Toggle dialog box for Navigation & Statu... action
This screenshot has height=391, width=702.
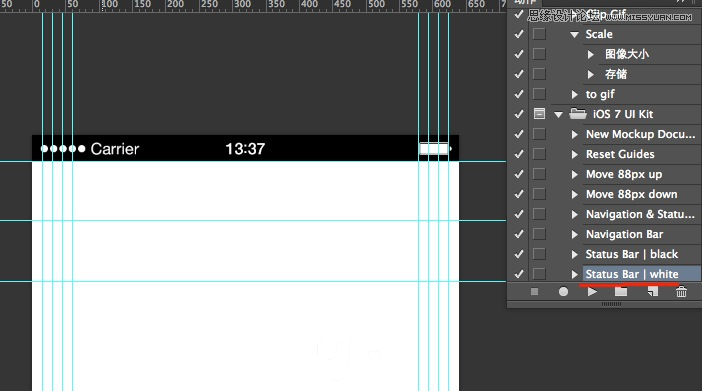coord(539,214)
